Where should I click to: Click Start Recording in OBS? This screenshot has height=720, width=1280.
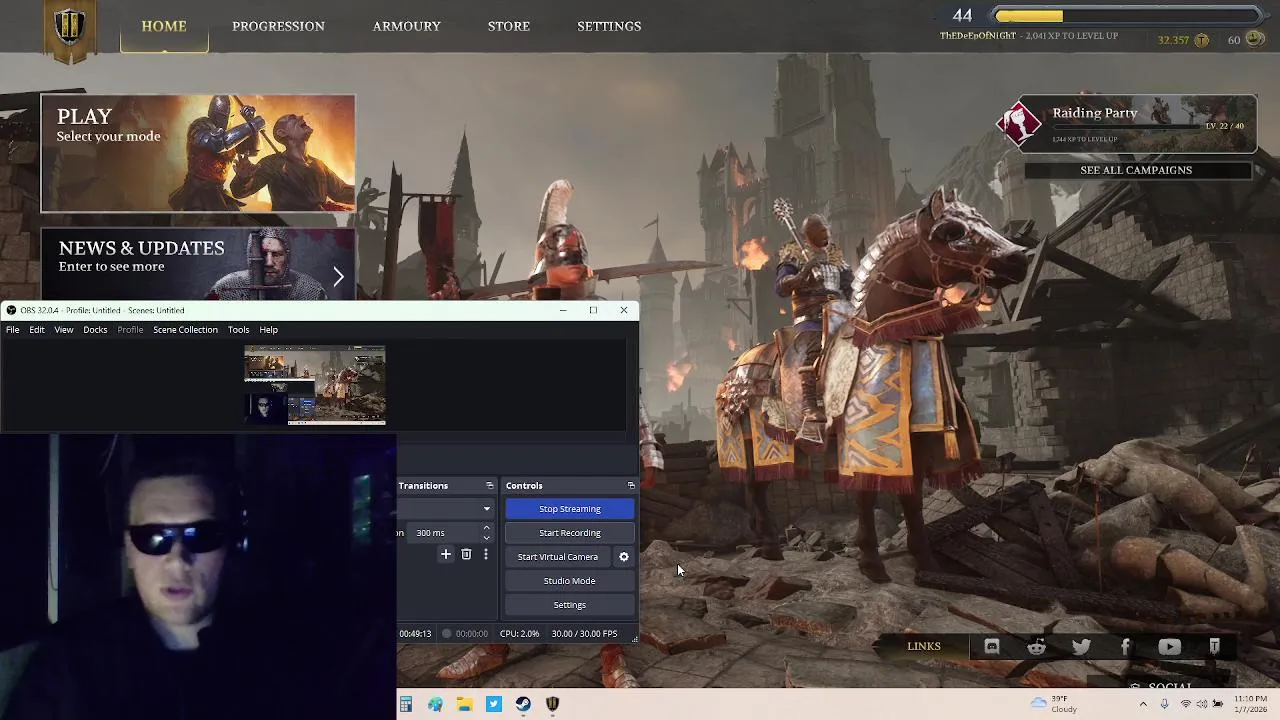point(570,533)
